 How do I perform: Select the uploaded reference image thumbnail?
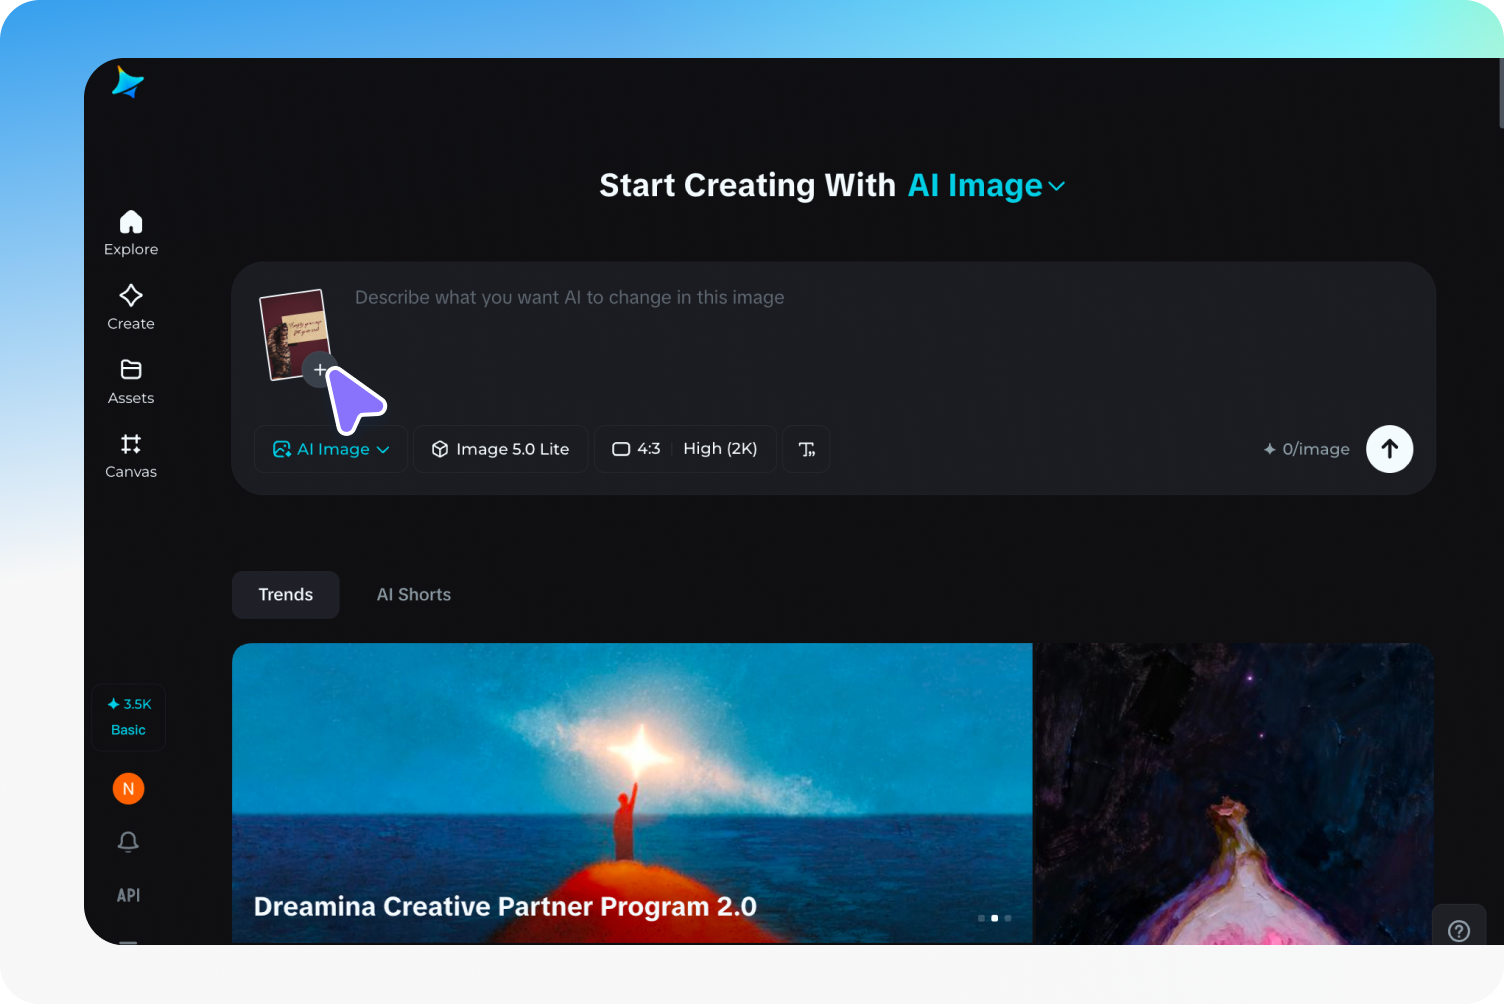coord(292,333)
